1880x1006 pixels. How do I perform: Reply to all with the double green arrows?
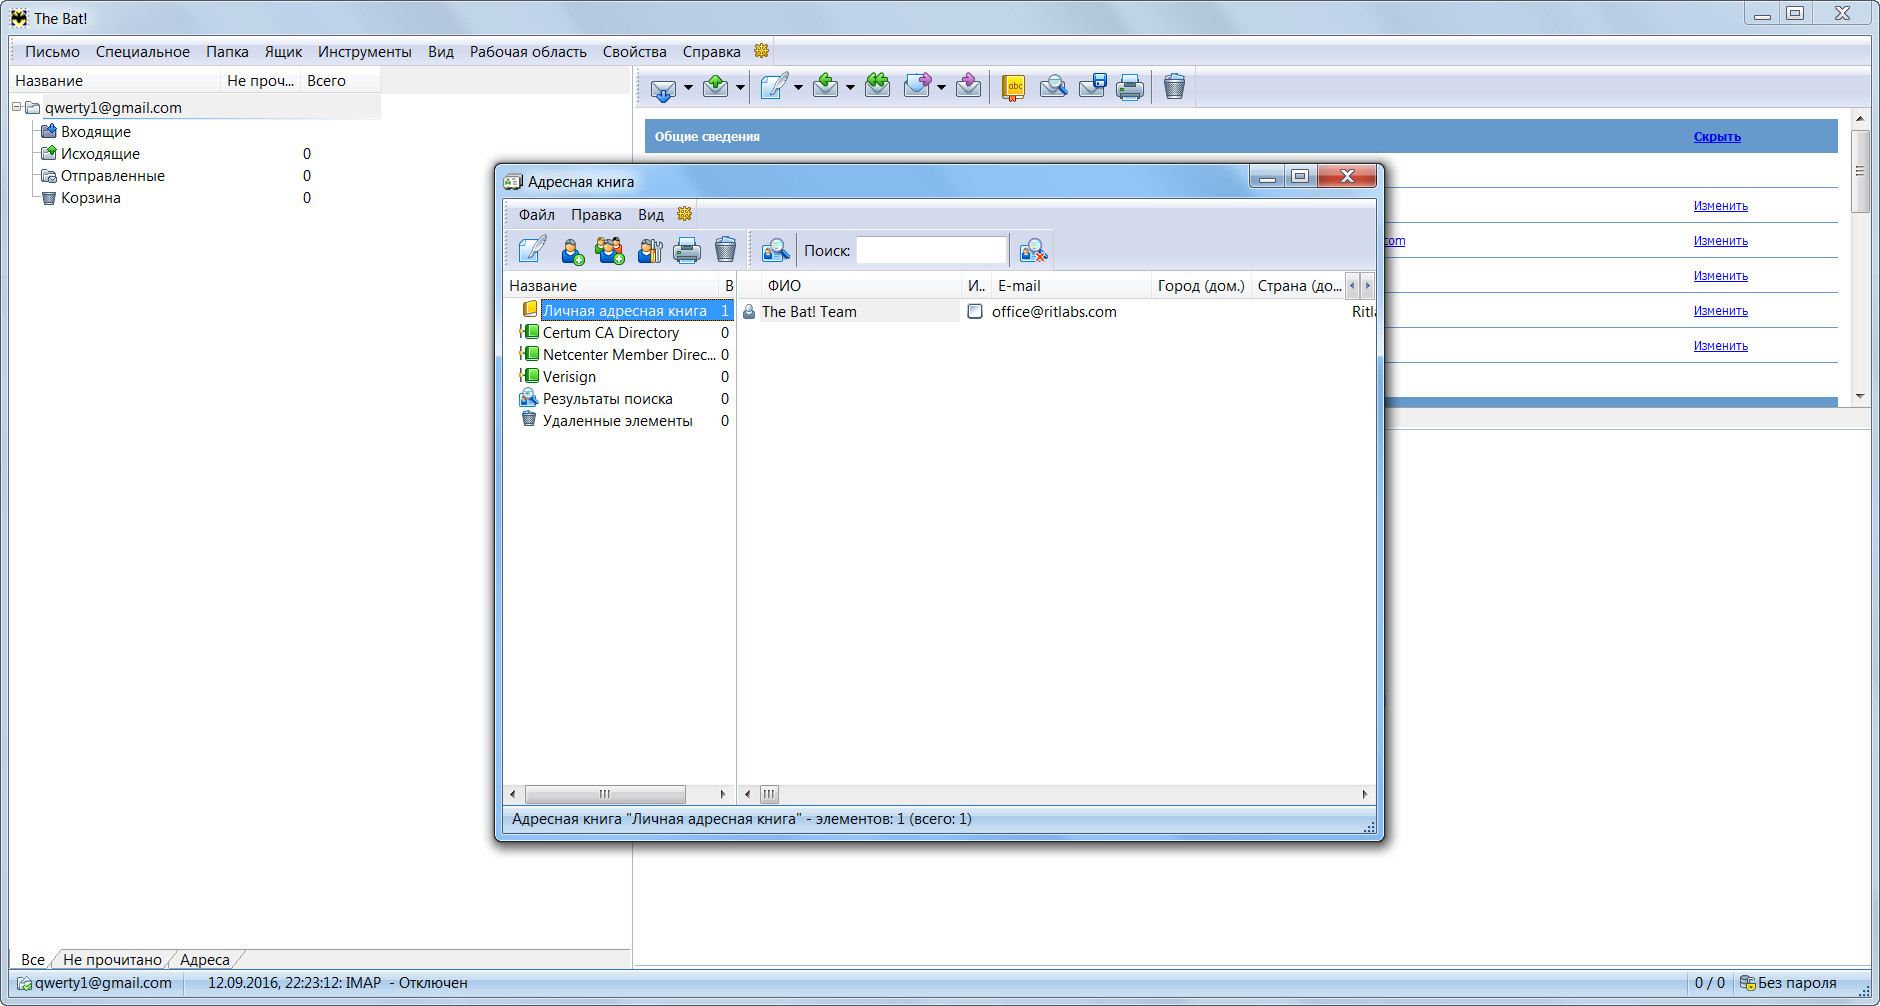(x=877, y=87)
